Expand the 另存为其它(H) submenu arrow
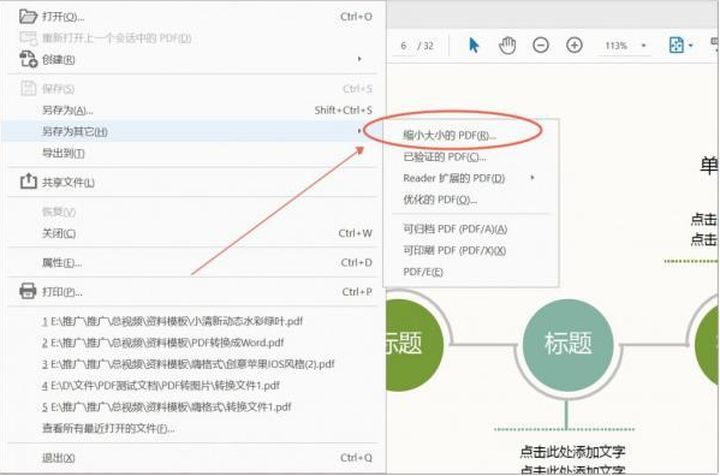The image size is (720, 476). click(x=359, y=131)
